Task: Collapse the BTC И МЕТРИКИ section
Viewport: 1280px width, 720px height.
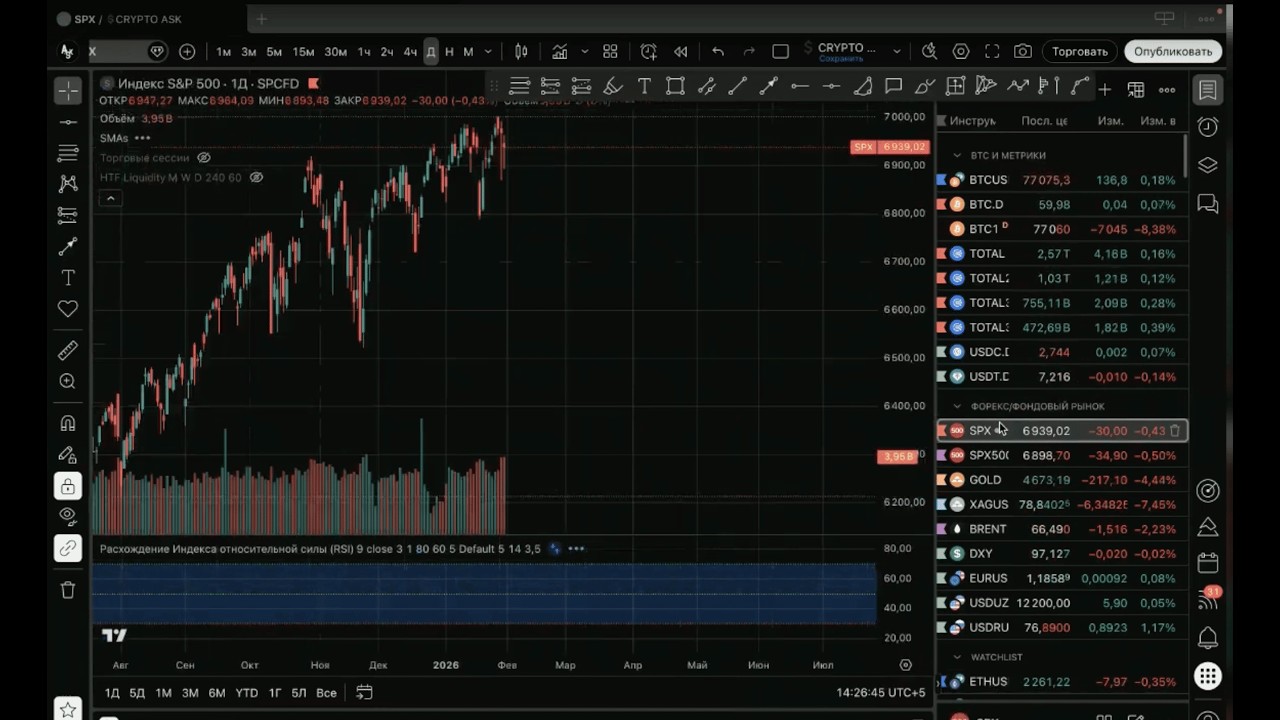Action: 957,156
